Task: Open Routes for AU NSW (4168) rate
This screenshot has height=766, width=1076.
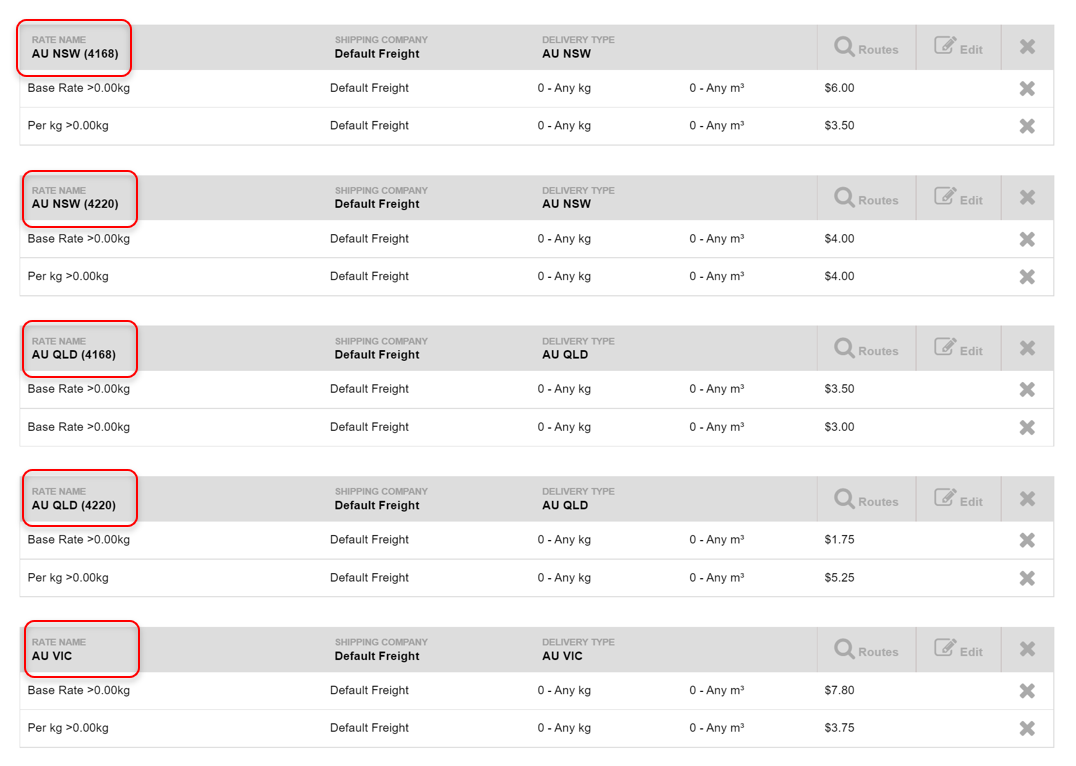Action: click(866, 48)
